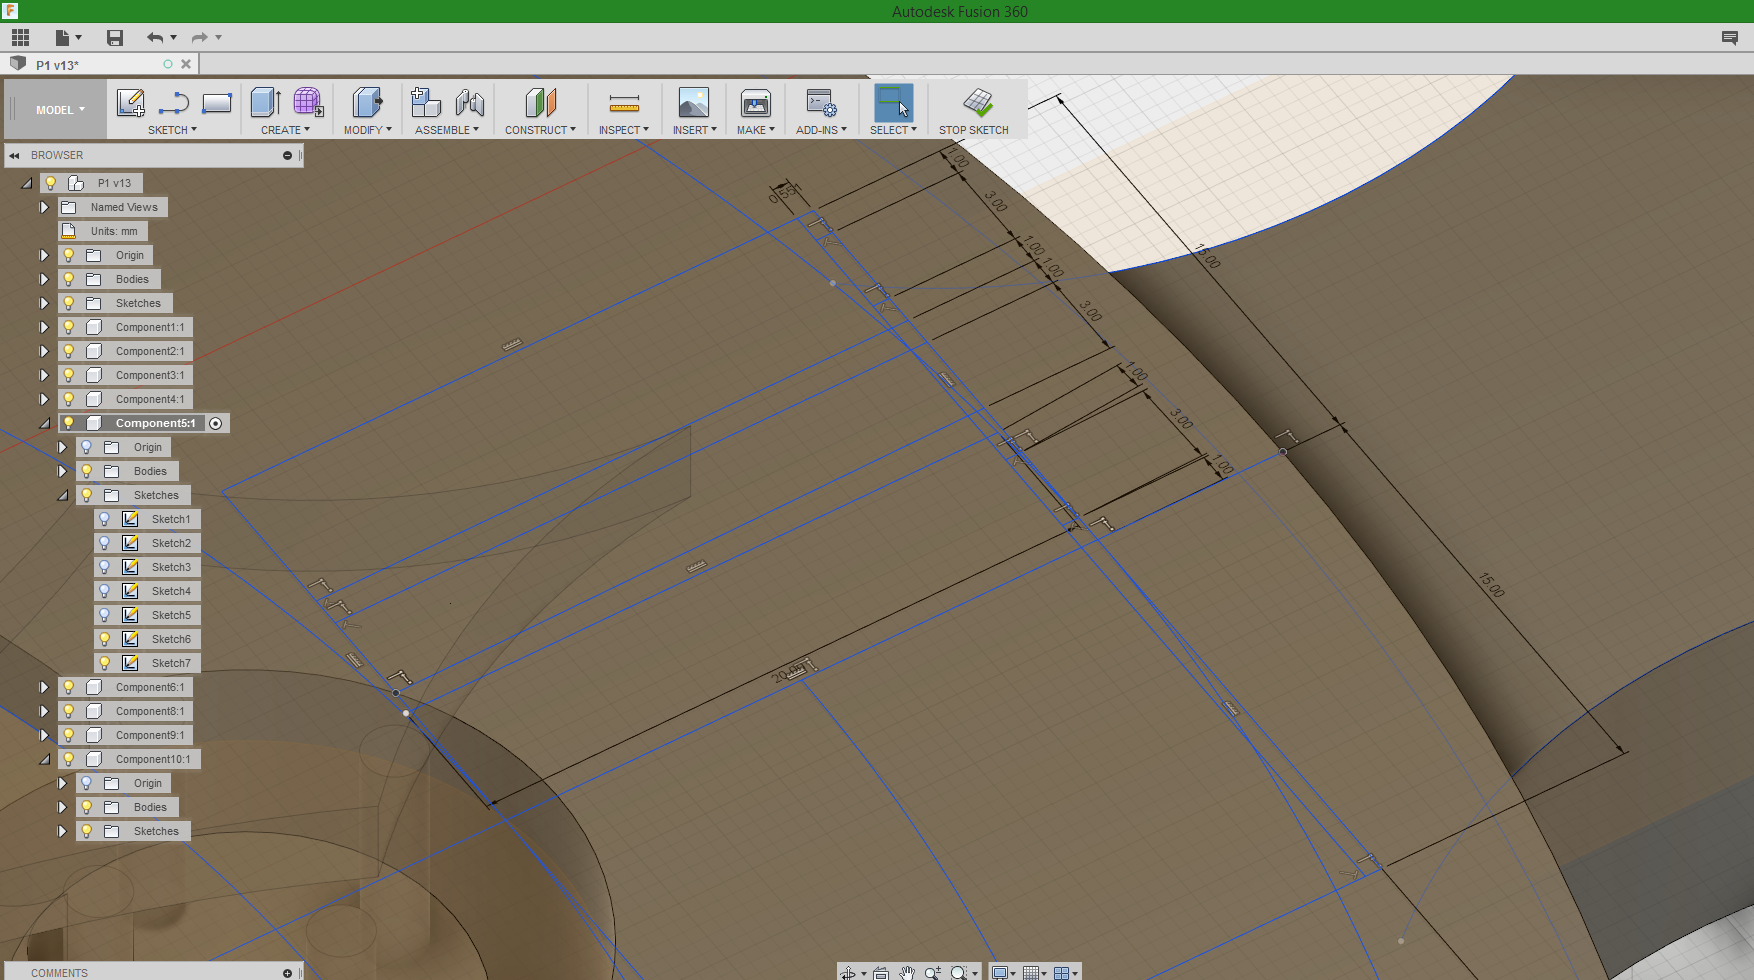The image size is (1754, 980).
Task: Toggle the Component5:1 activate radio button
Action: coord(215,423)
